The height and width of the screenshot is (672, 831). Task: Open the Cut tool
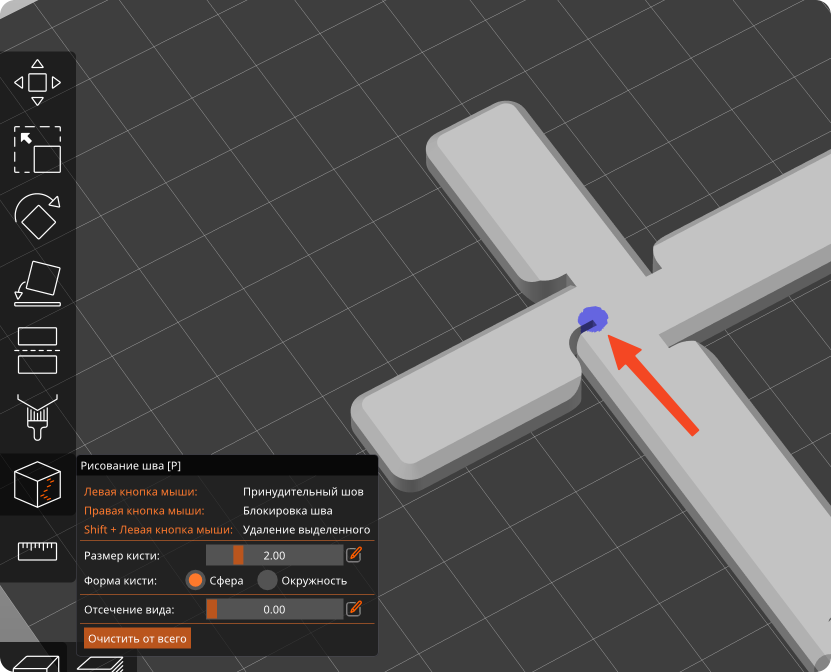coord(37,350)
